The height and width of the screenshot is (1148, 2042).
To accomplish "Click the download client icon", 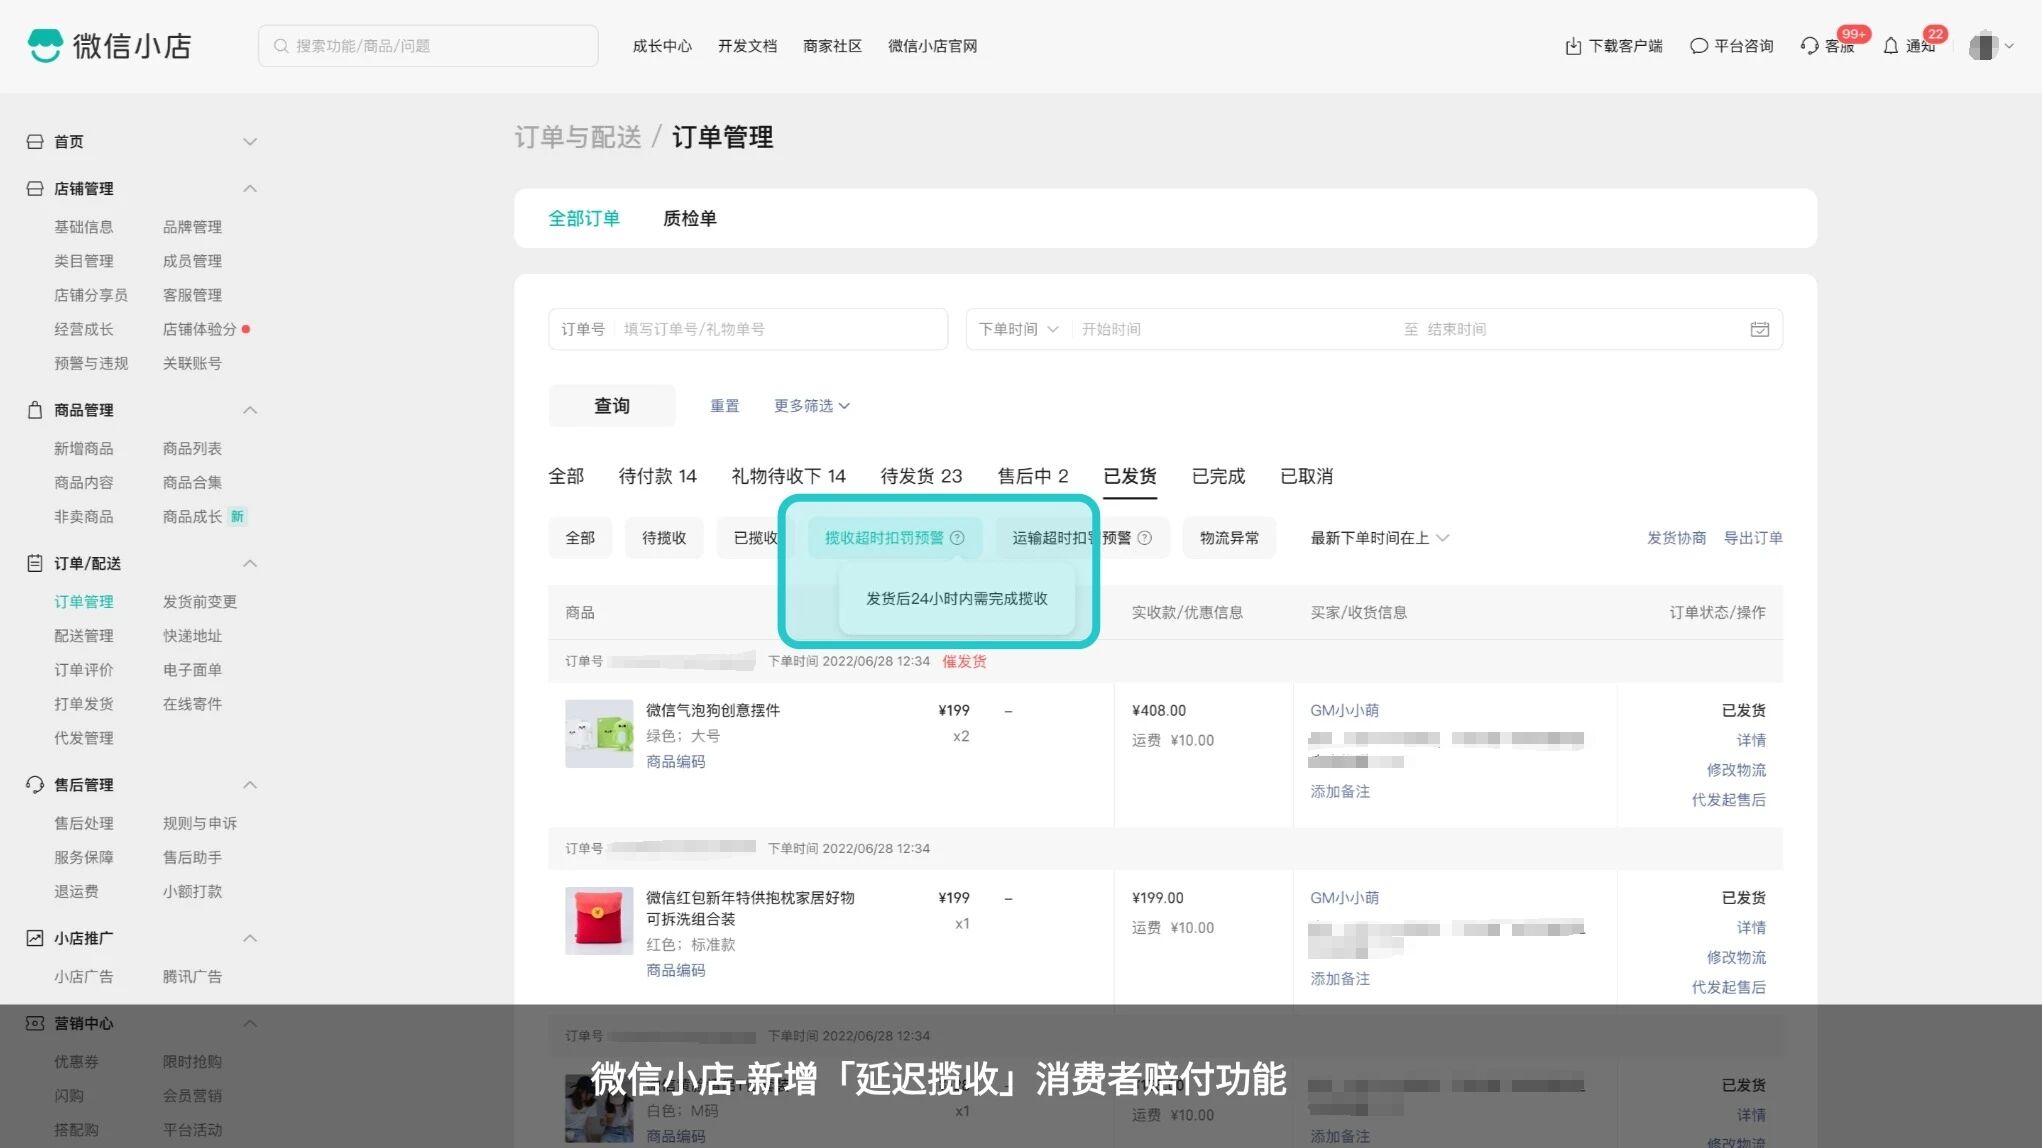I will pyautogui.click(x=1573, y=46).
